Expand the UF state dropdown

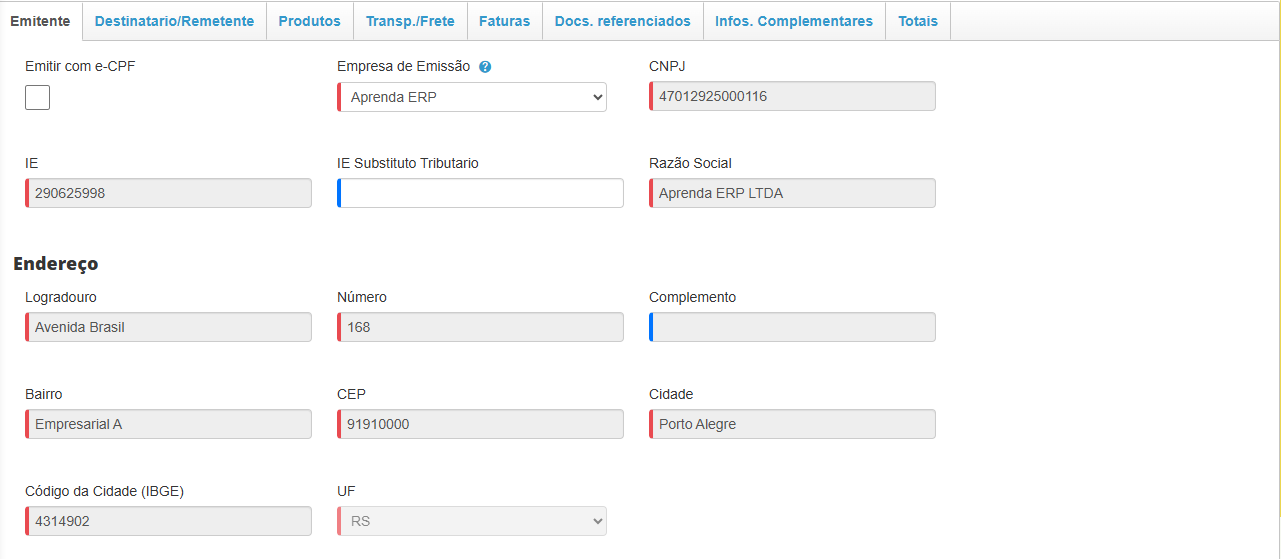(472, 521)
